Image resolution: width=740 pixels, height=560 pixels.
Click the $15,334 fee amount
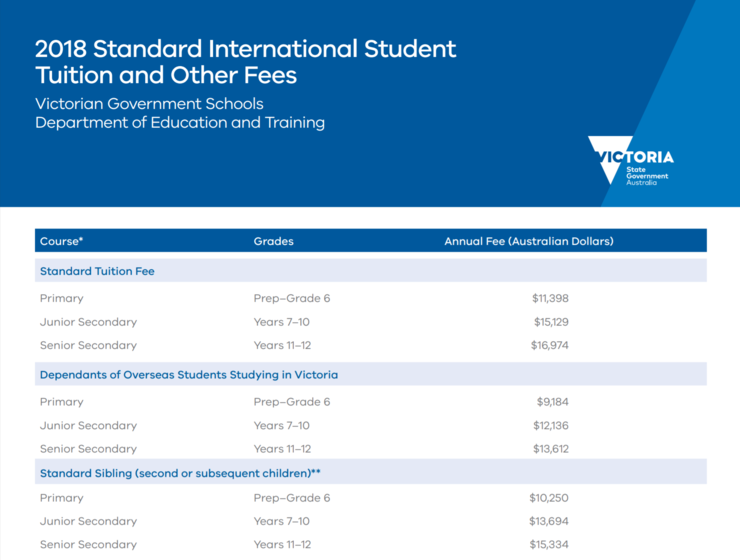pos(549,545)
